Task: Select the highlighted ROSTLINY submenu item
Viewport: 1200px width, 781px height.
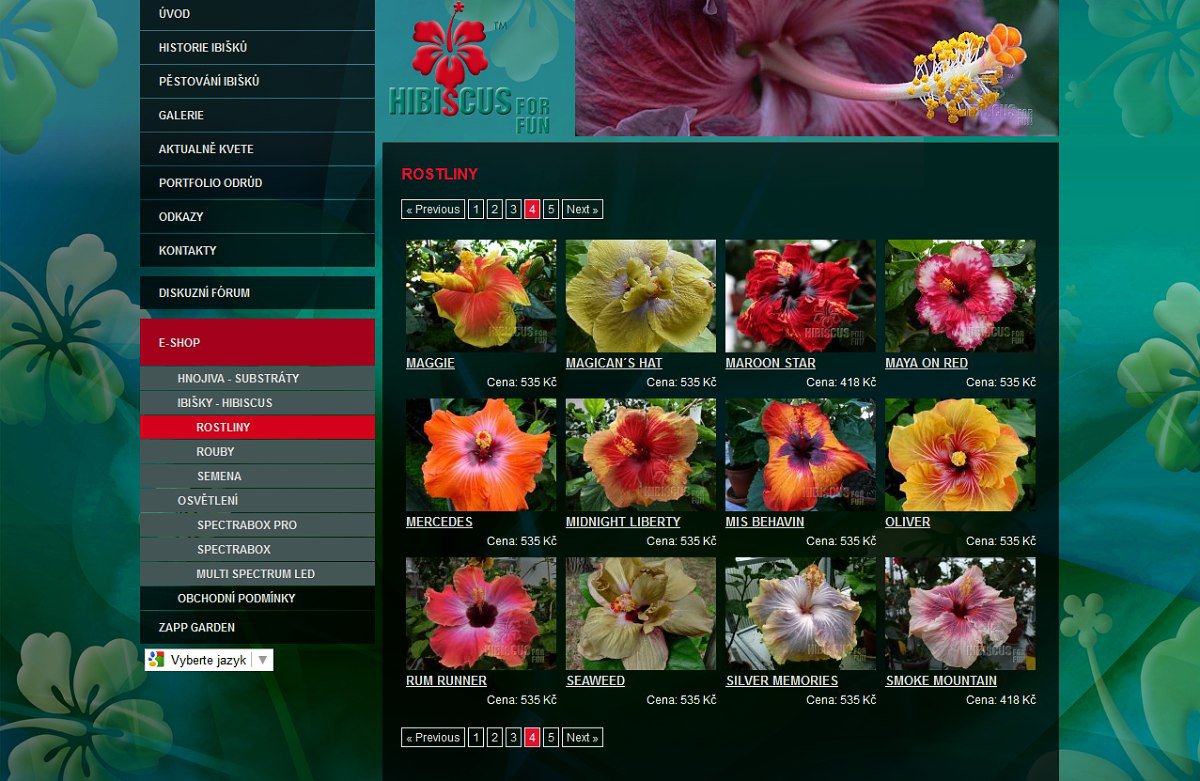Action: pos(258,427)
